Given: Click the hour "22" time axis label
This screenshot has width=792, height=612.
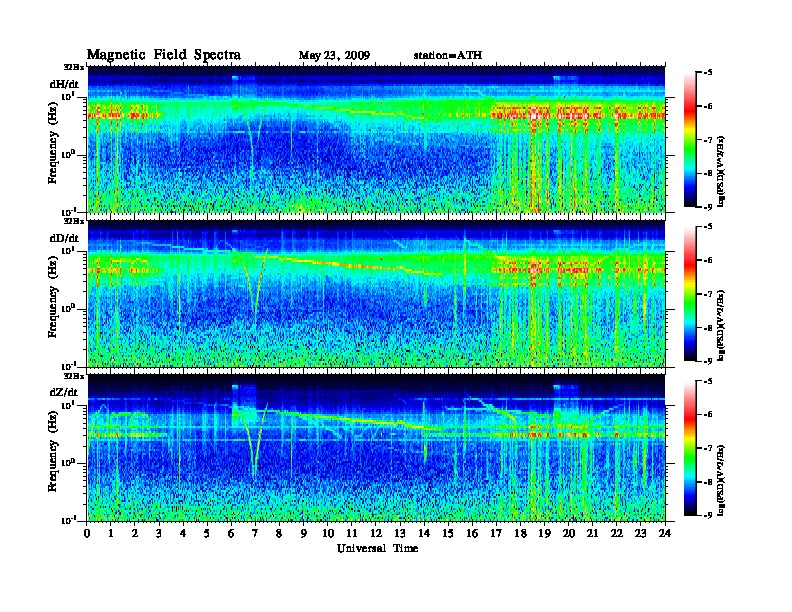Looking at the screenshot, I should click(617, 534).
